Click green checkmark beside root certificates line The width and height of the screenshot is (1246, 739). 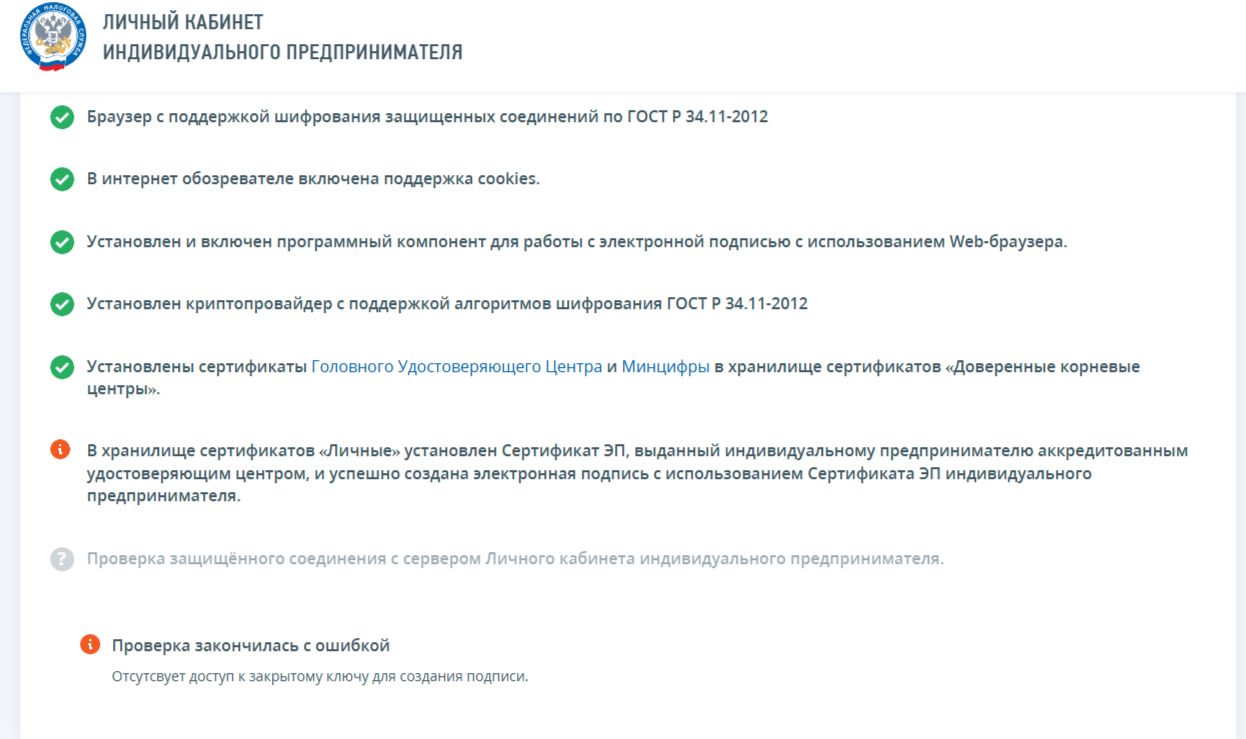click(x=62, y=367)
